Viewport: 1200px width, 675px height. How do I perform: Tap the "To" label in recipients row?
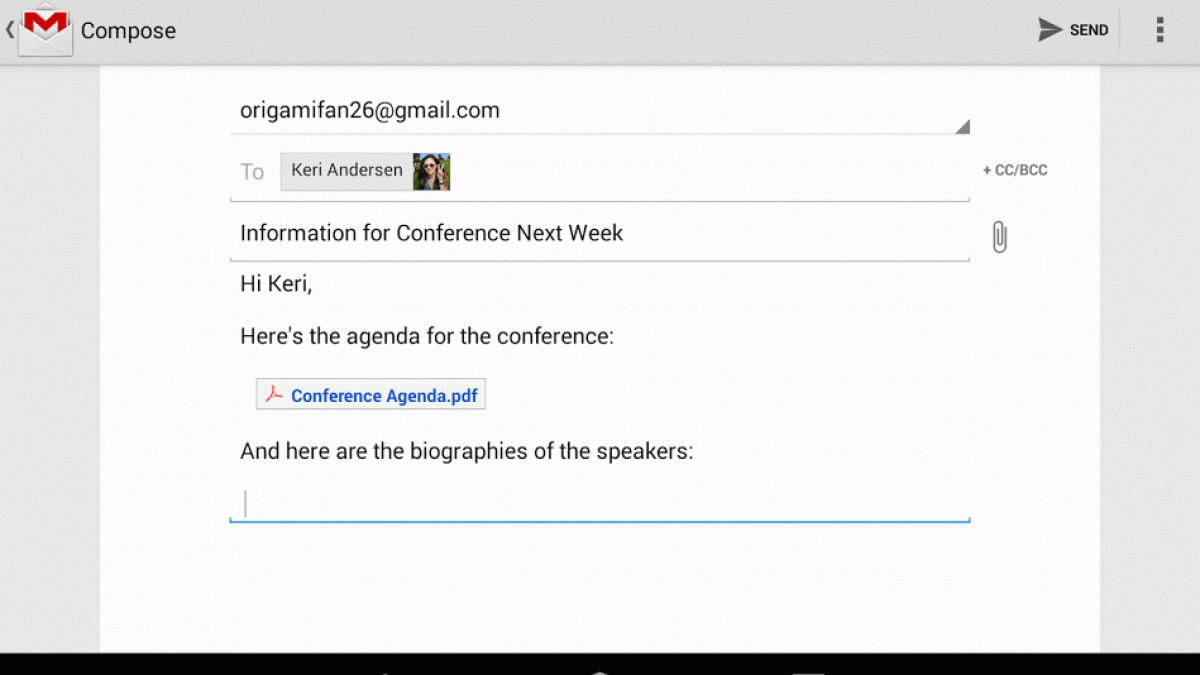click(x=252, y=172)
